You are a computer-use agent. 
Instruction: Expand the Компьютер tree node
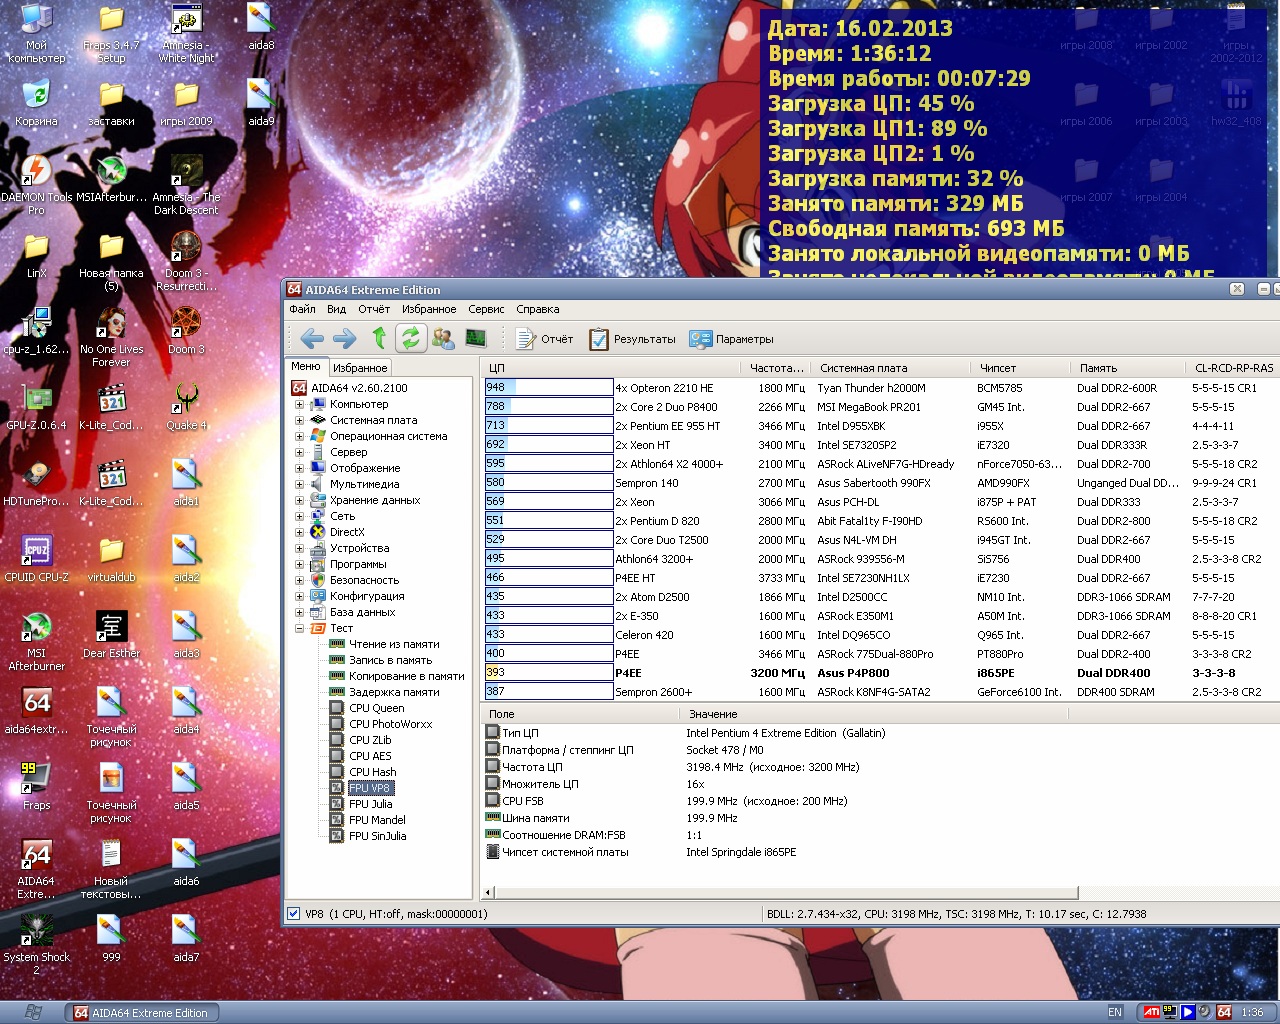pos(299,404)
